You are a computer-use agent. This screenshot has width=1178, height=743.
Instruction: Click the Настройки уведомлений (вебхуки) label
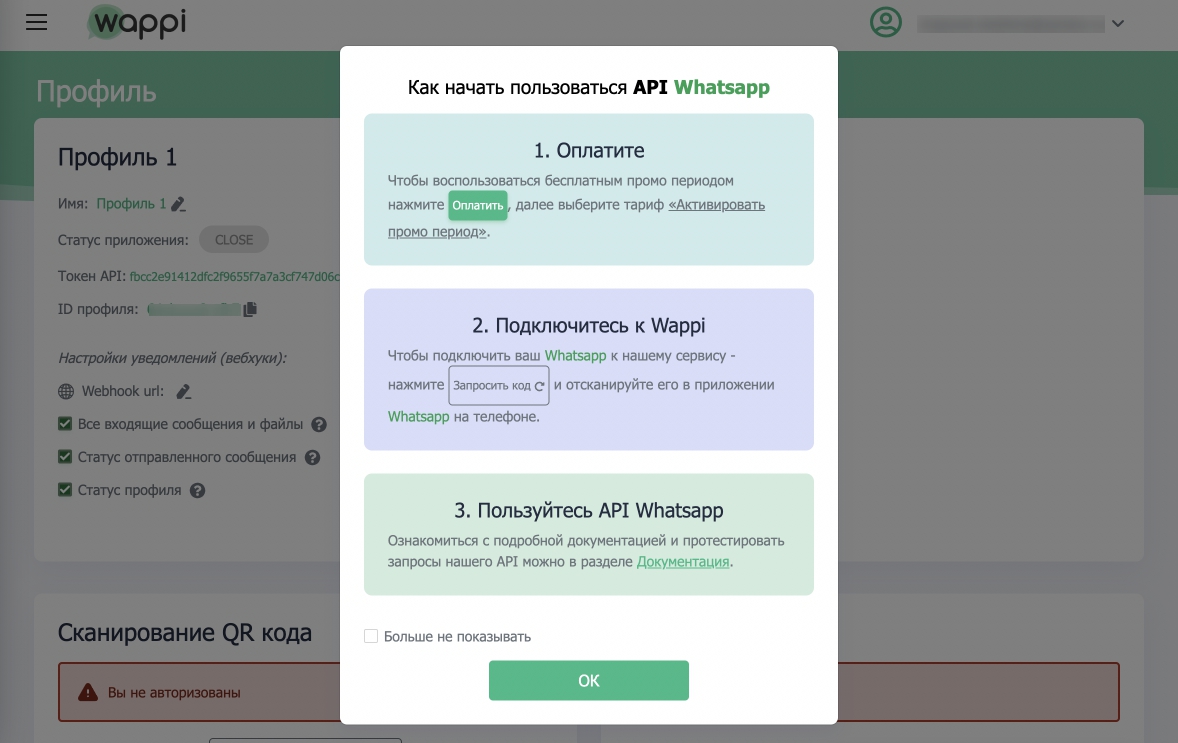[x=172, y=358]
